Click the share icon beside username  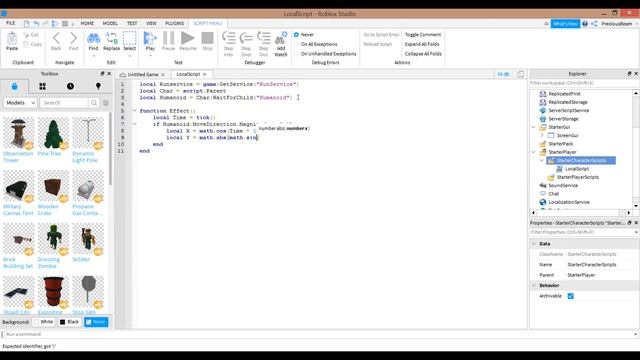pos(594,24)
